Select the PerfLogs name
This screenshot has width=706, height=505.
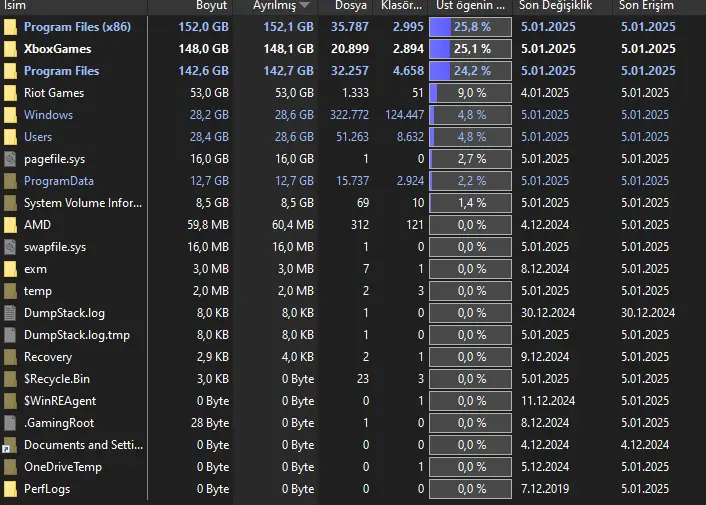pyautogui.click(x=47, y=489)
